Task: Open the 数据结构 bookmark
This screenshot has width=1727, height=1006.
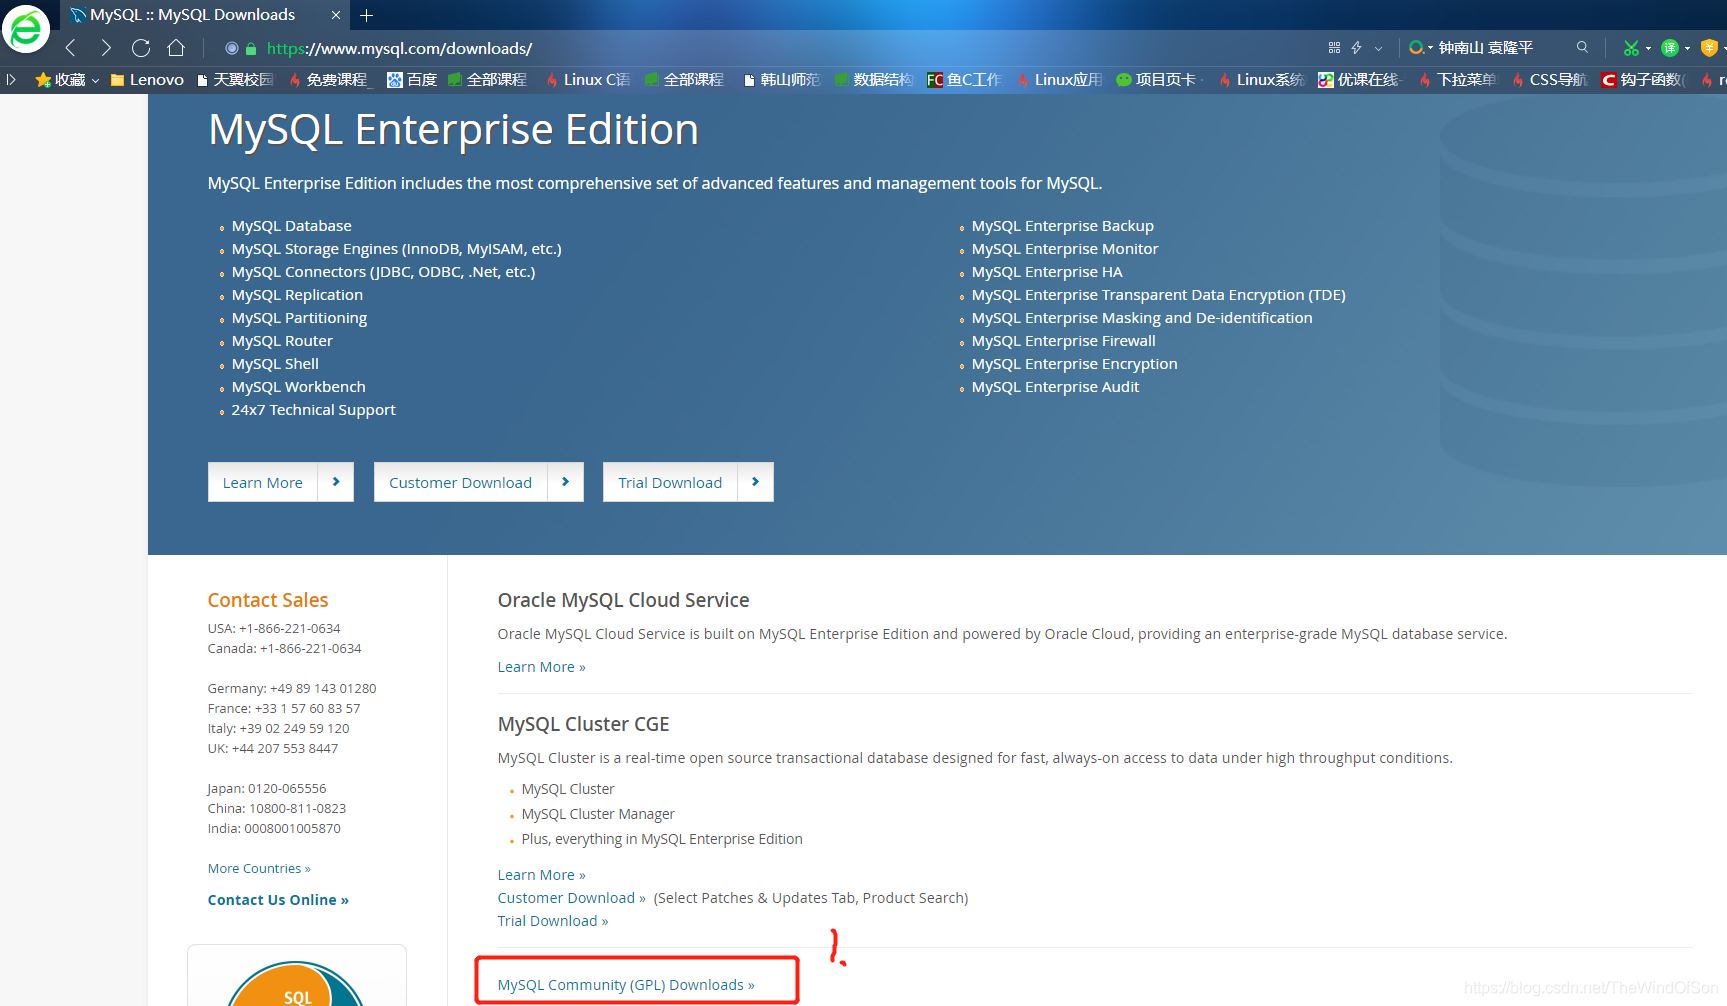Action: pyautogui.click(x=874, y=79)
